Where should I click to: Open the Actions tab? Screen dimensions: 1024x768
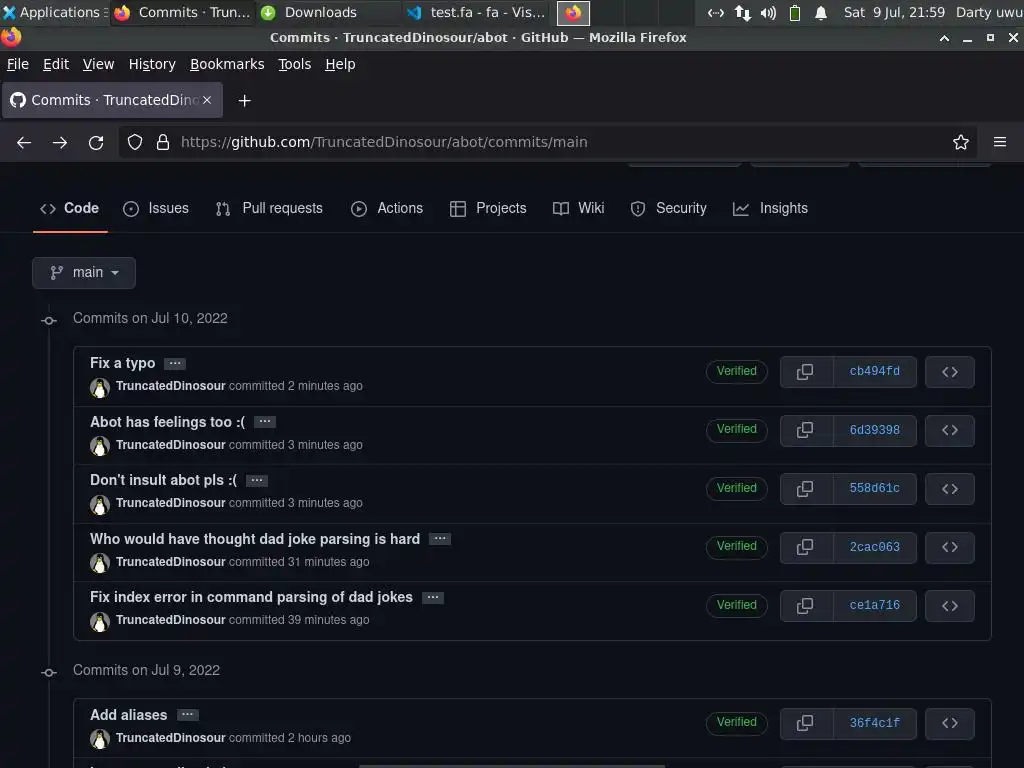387,208
